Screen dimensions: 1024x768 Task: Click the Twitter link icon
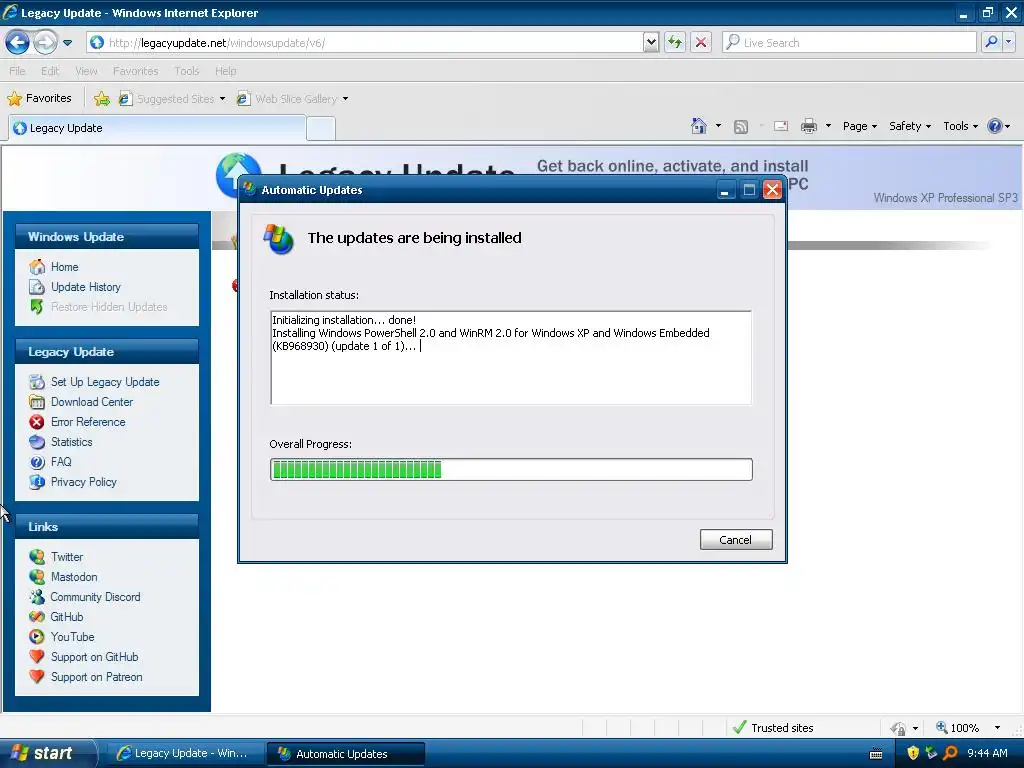(37, 557)
